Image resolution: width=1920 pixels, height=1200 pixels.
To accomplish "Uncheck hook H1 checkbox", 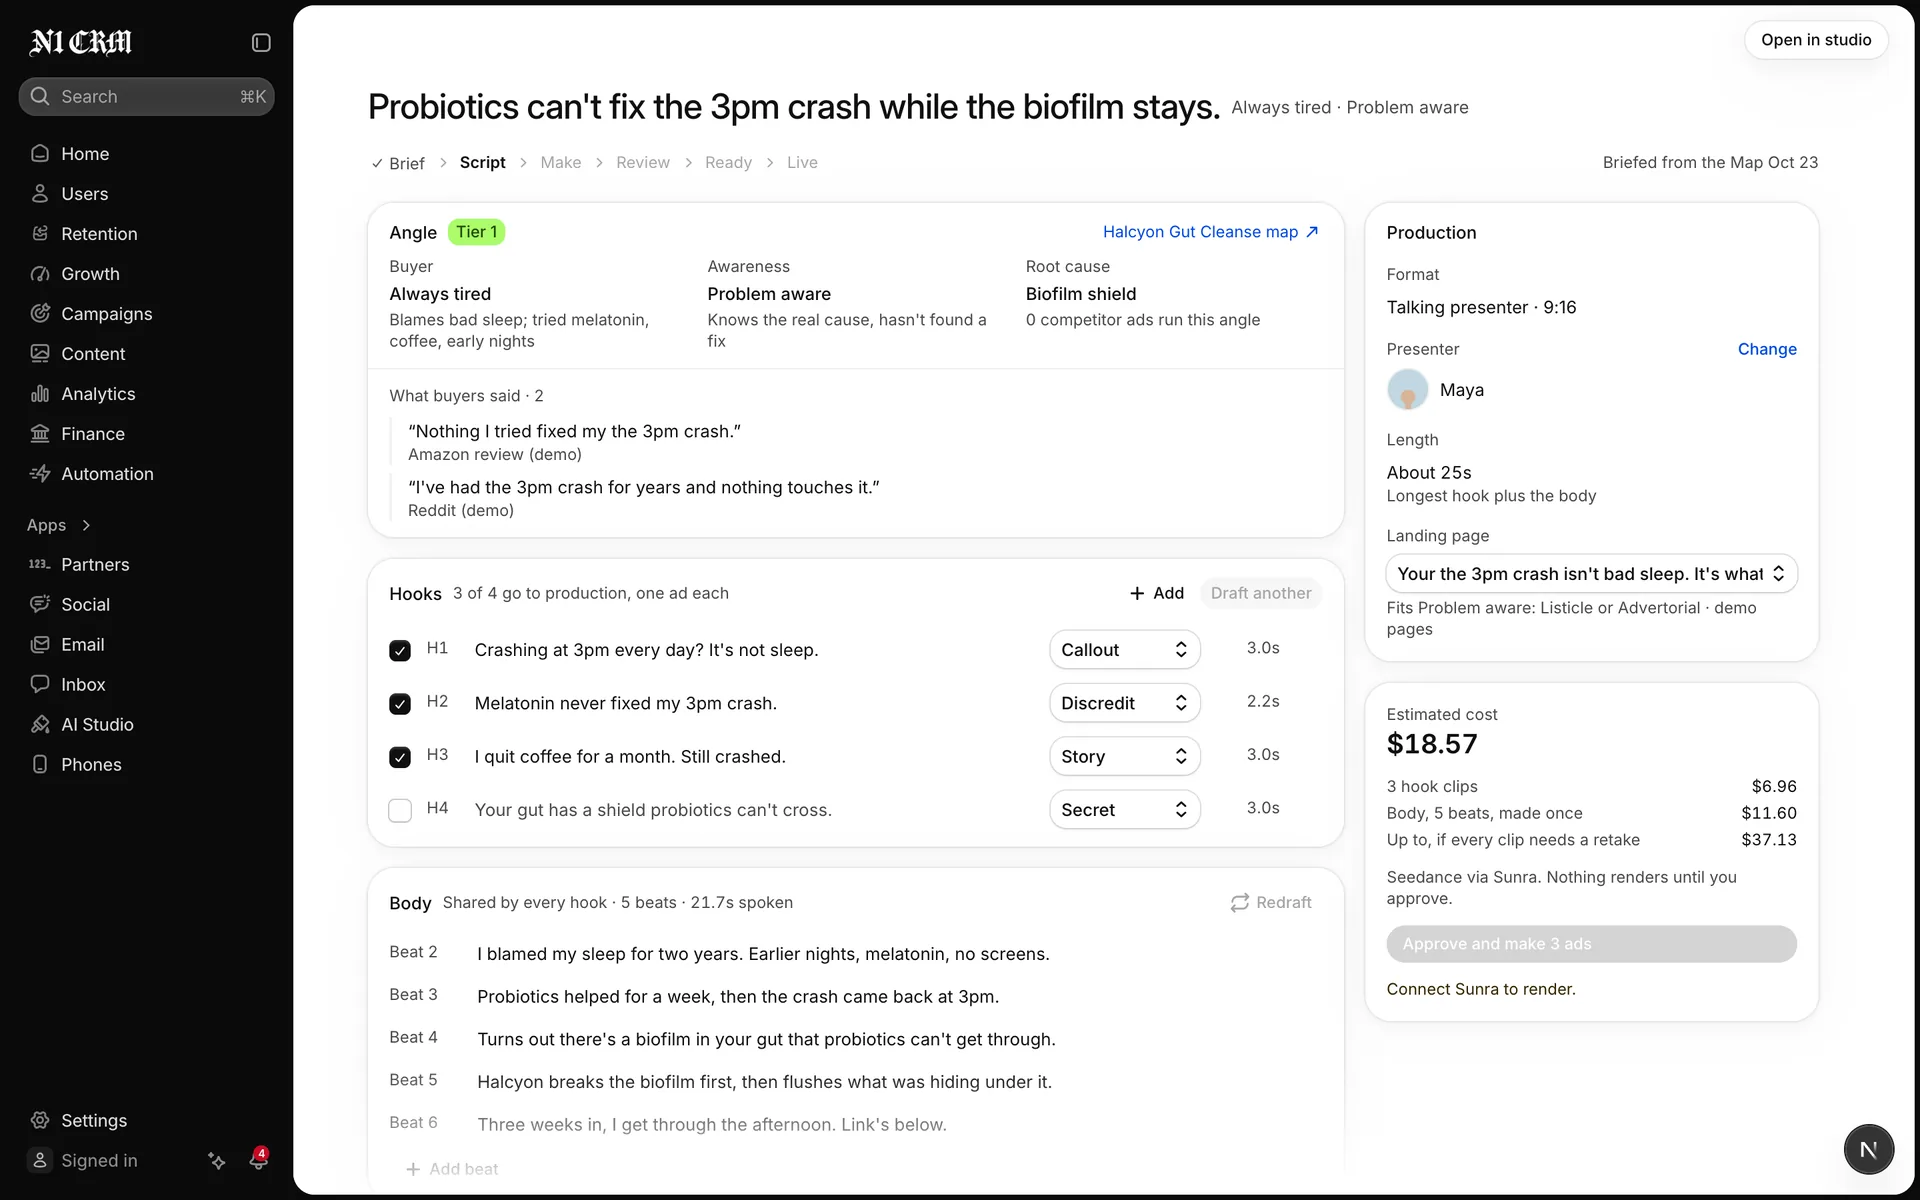I will [x=400, y=650].
